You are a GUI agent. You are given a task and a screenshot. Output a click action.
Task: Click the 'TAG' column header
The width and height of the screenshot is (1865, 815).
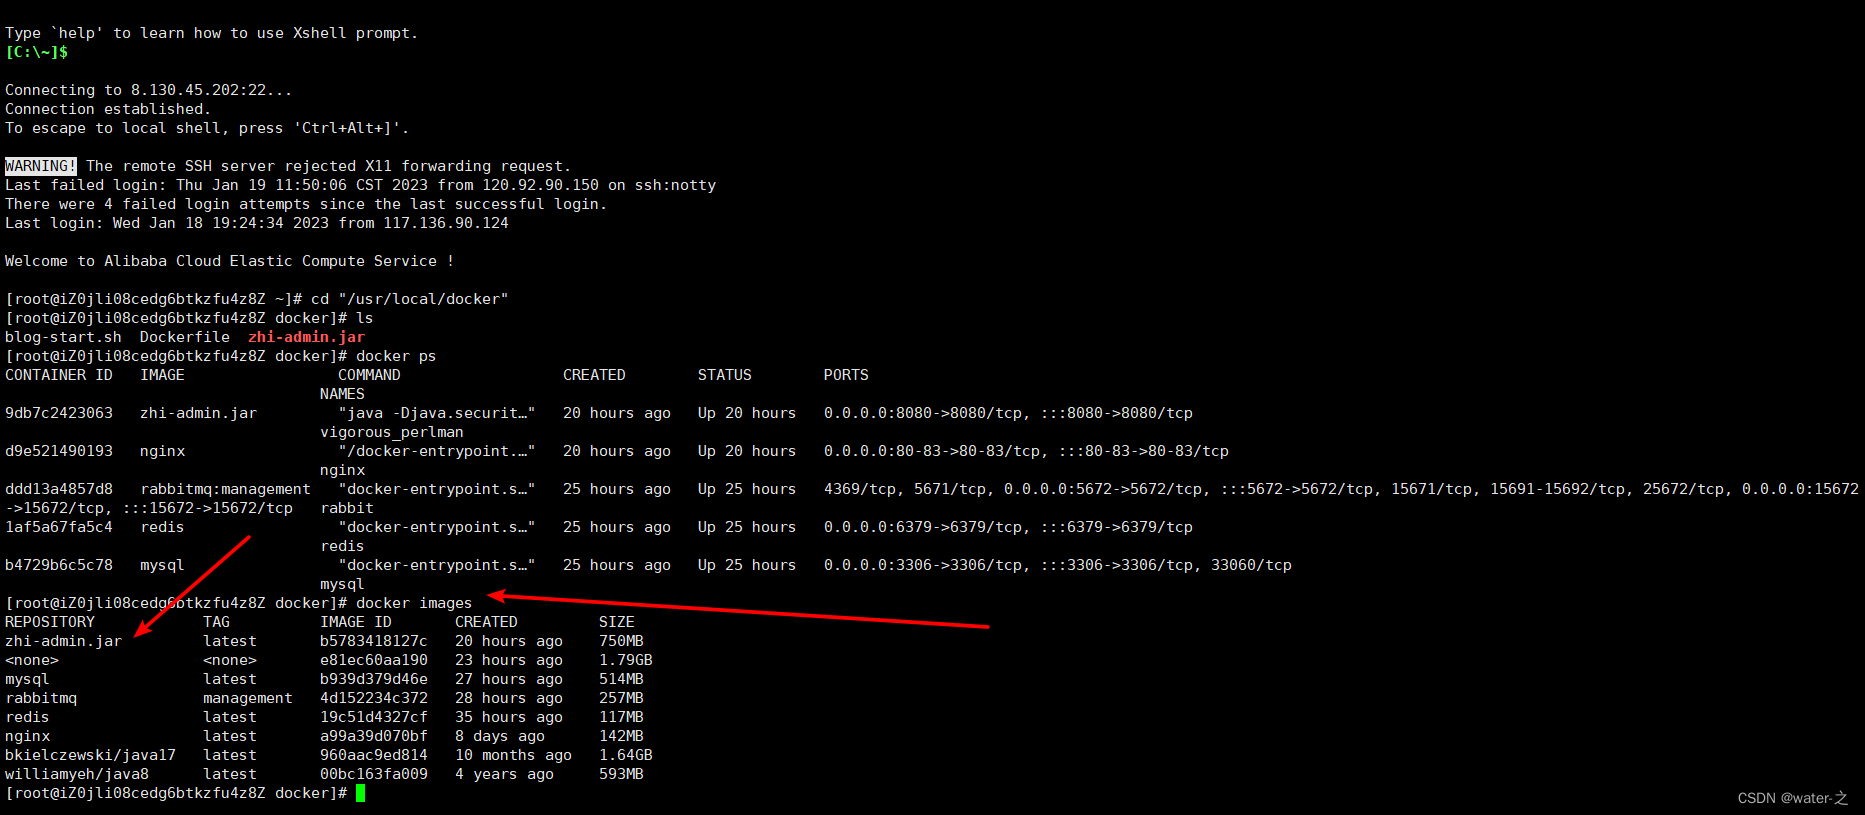pos(217,622)
